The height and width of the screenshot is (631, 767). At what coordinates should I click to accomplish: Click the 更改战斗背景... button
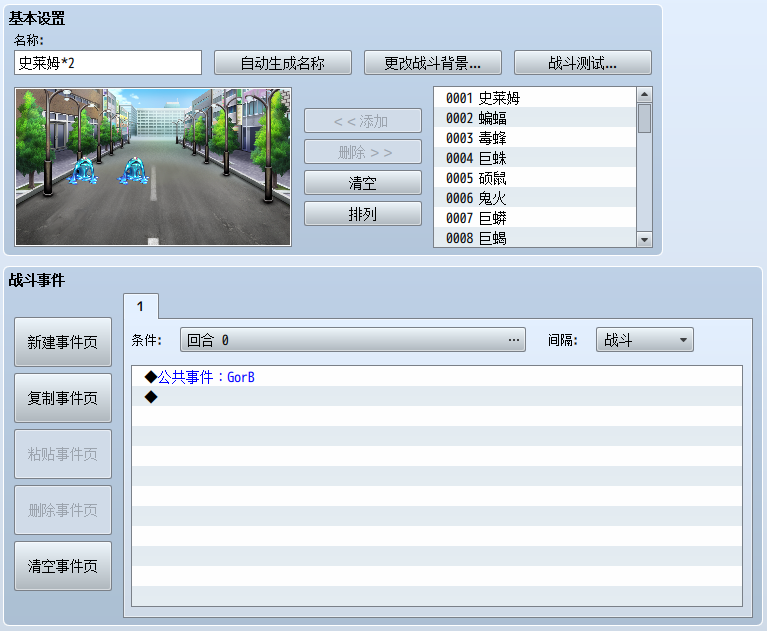(432, 63)
